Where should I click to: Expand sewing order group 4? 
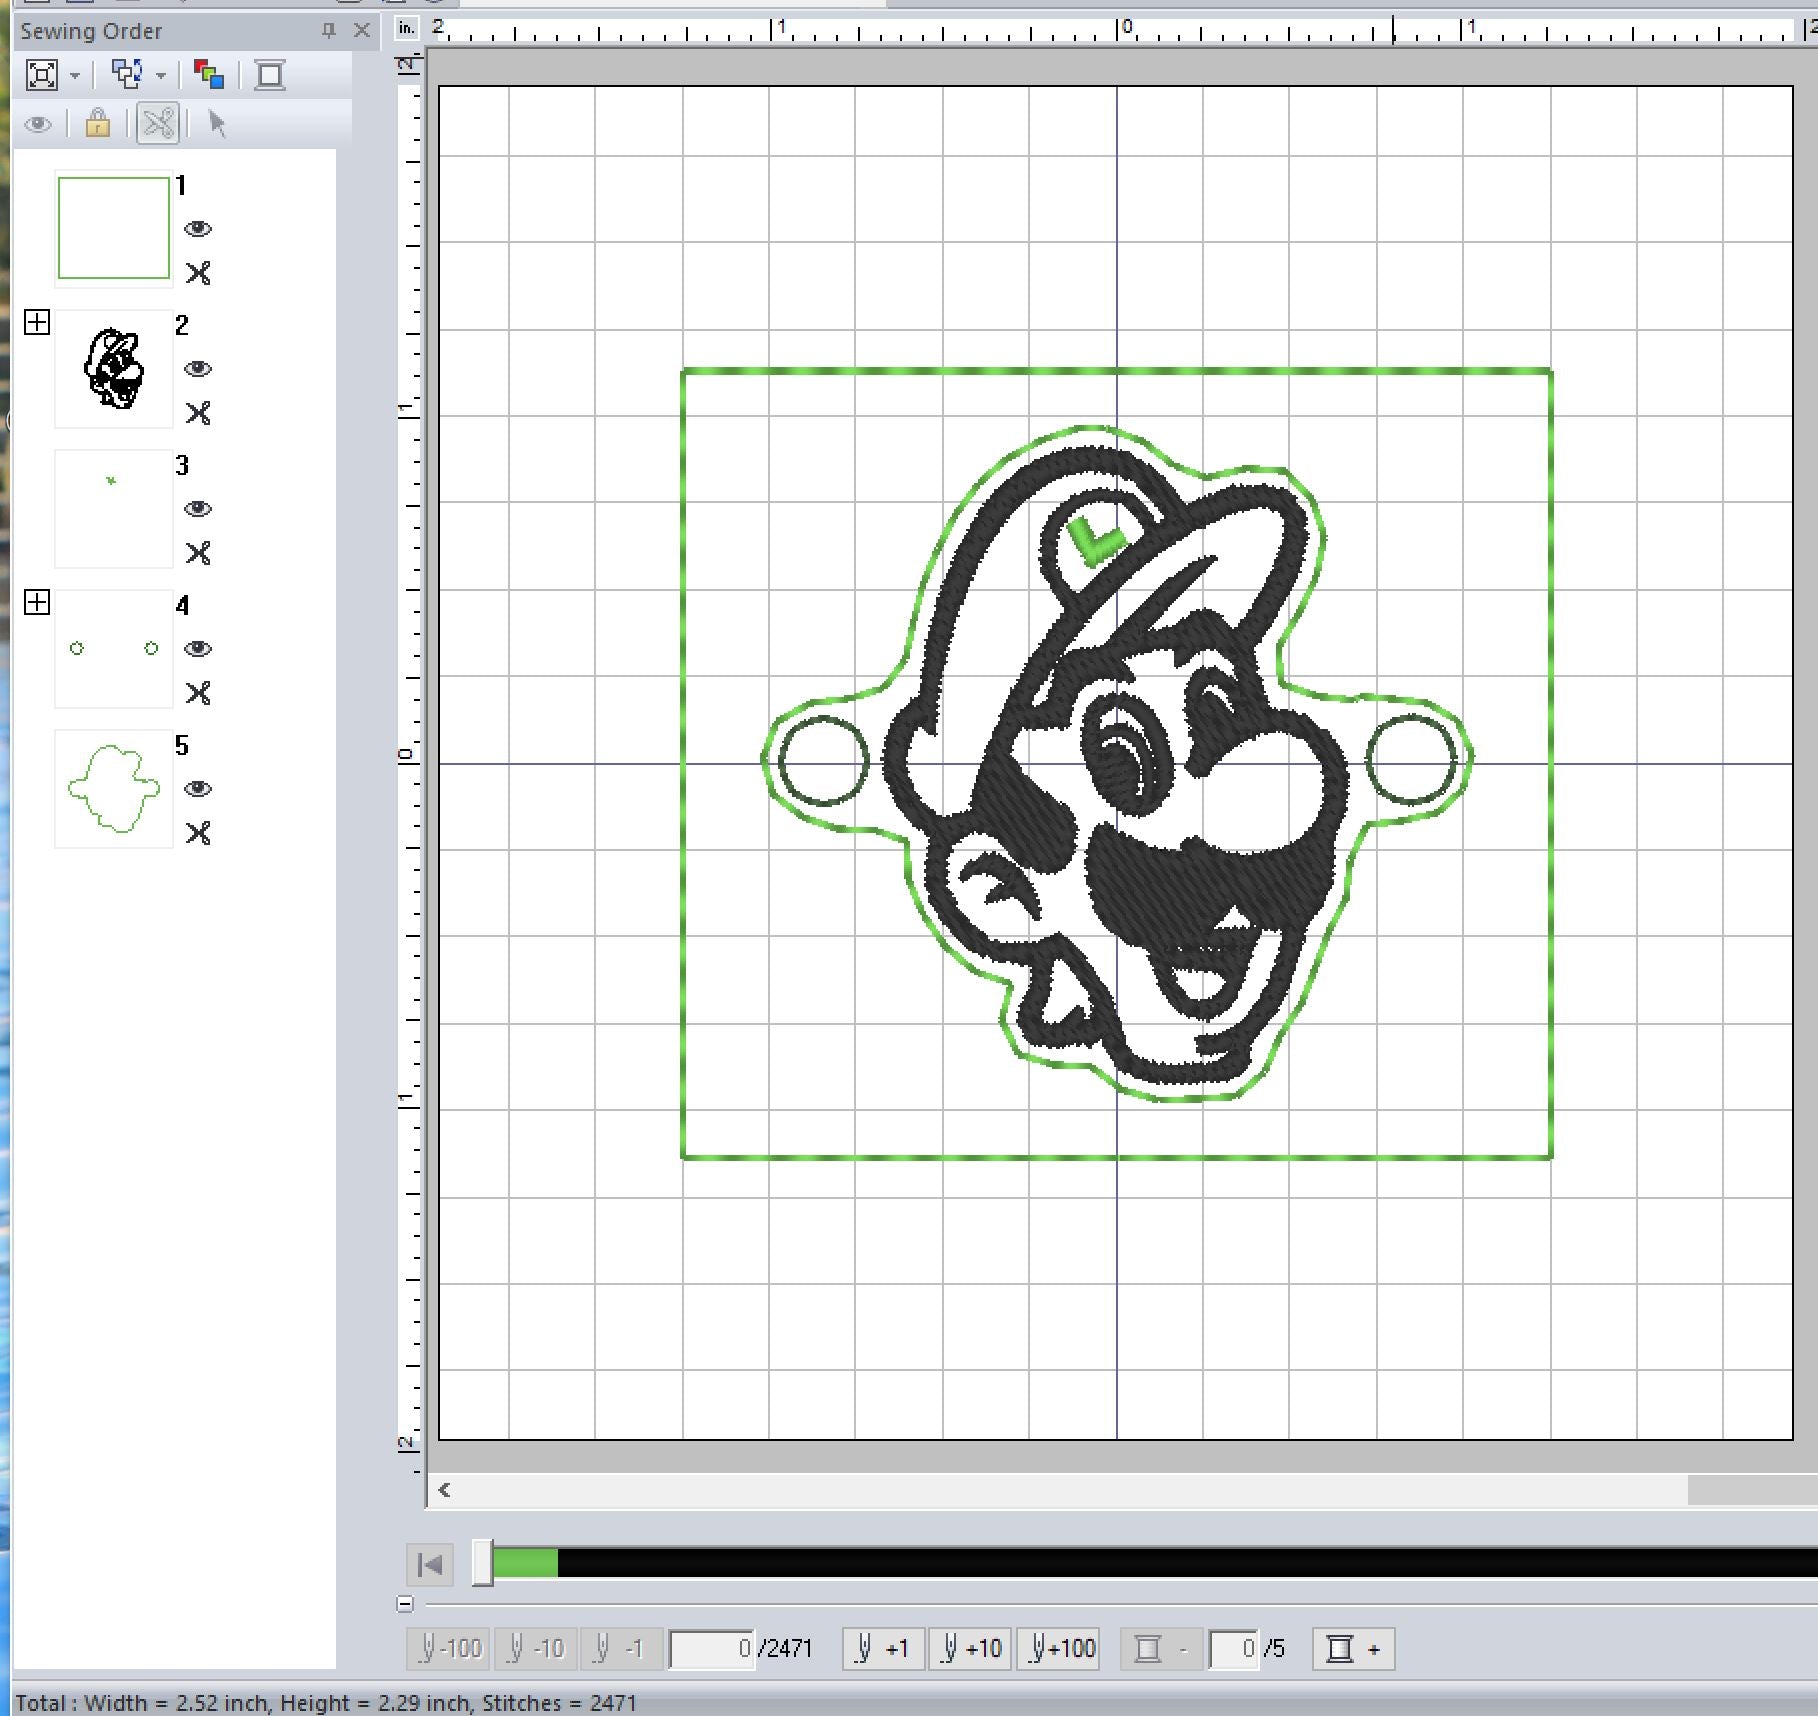[x=37, y=602]
